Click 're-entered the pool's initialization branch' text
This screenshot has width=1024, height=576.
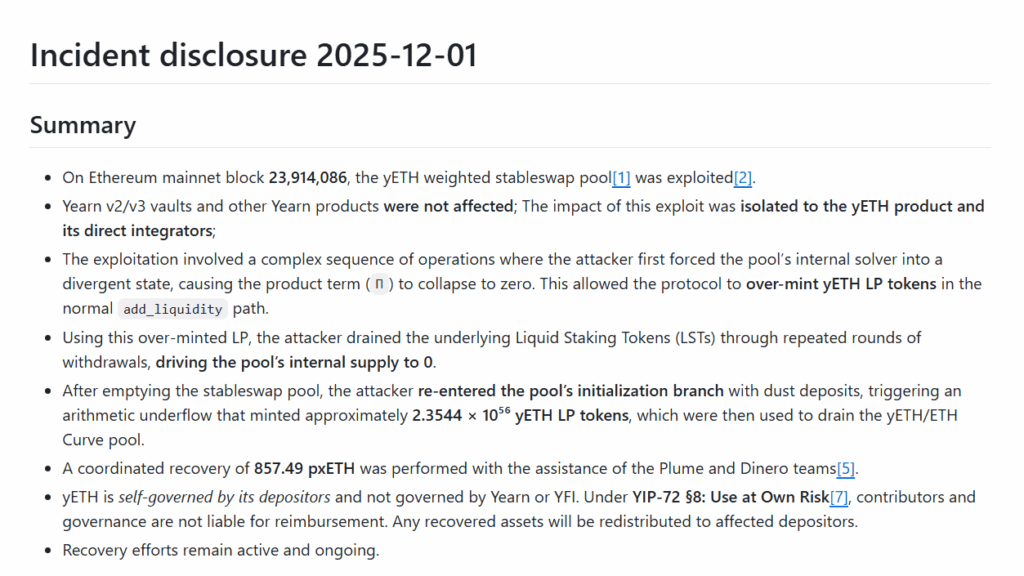tap(570, 390)
